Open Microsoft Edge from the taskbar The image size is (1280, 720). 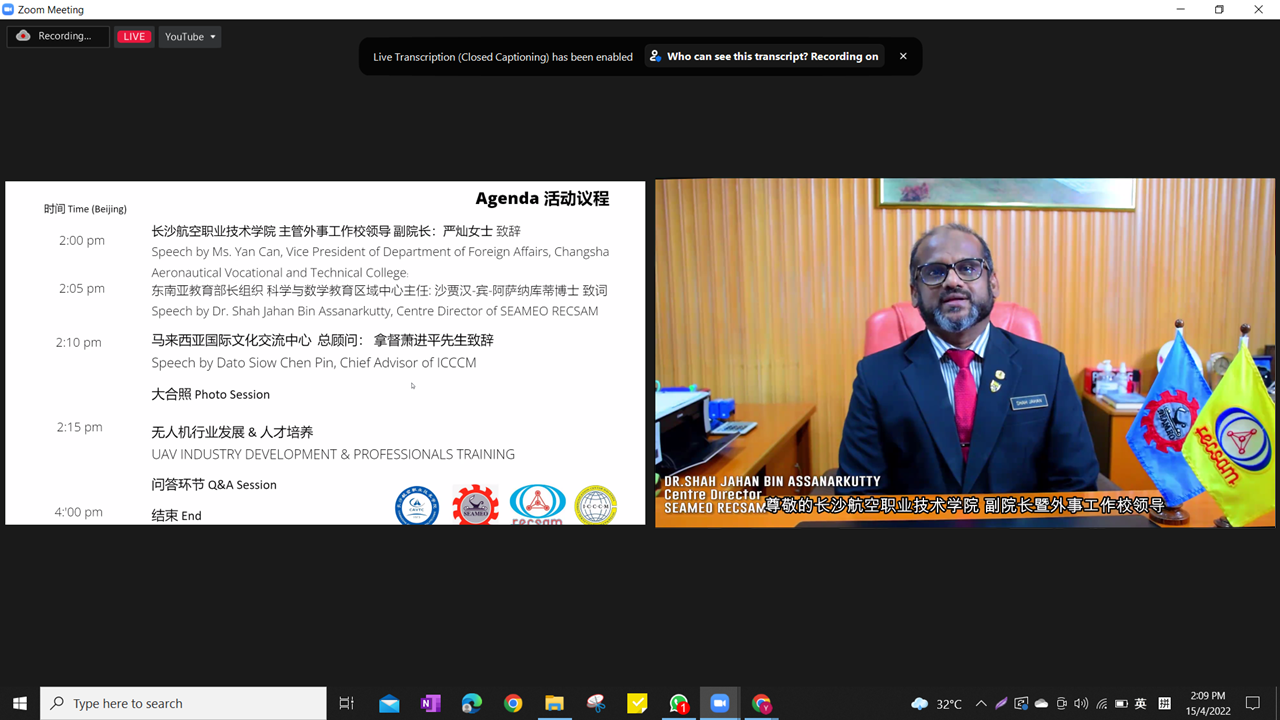click(x=472, y=703)
